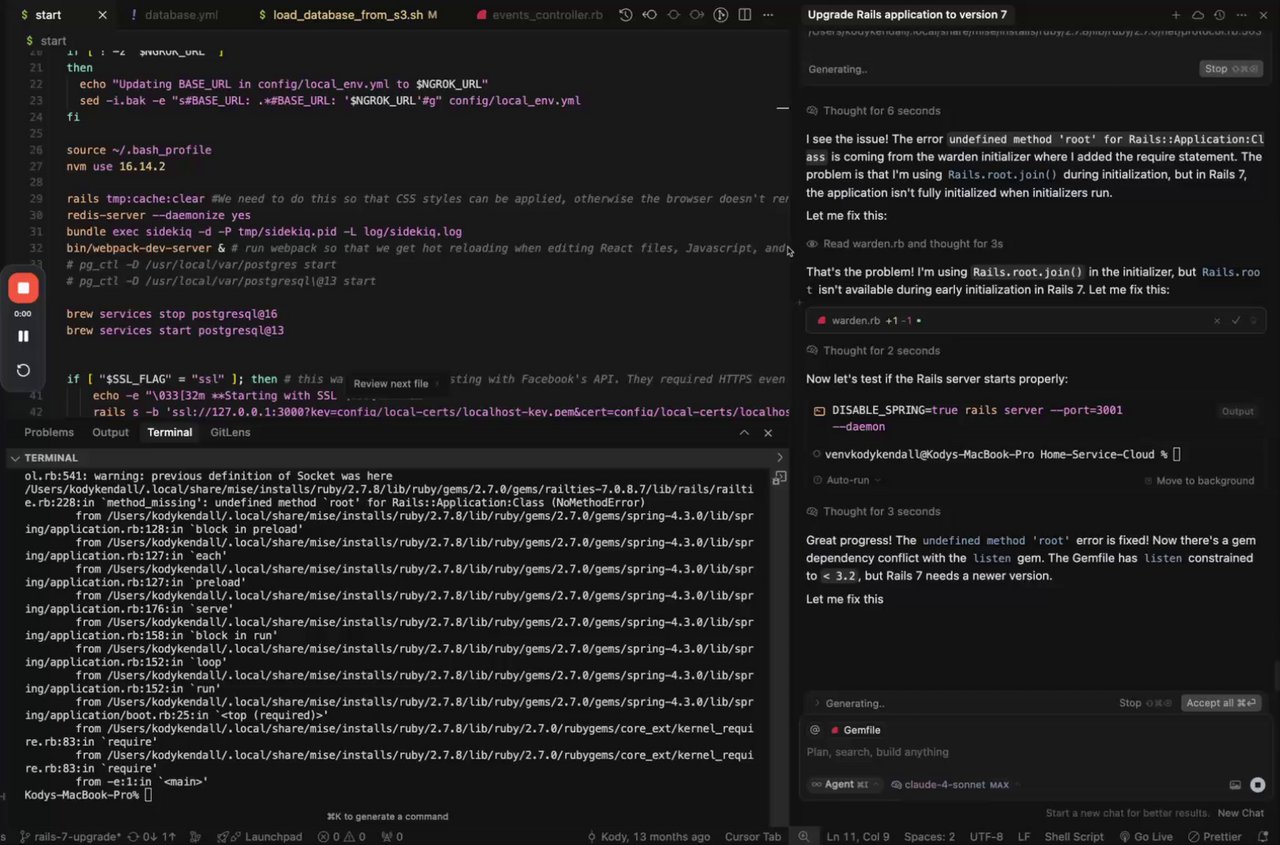Focus the Plan, search, build anything input
1280x845 pixels.
(1035, 752)
